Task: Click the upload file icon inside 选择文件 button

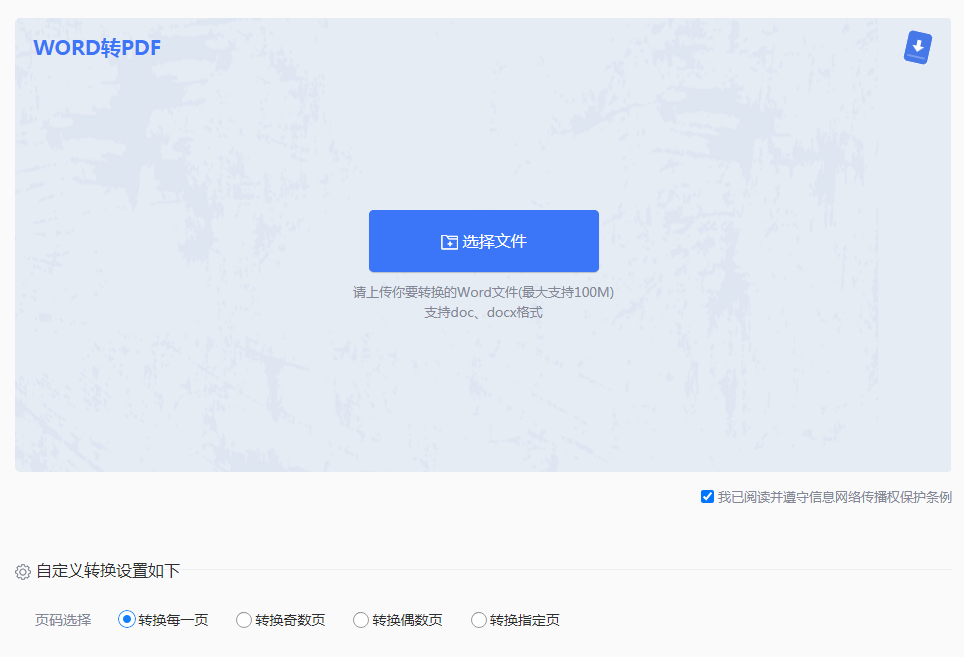Action: pyautogui.click(x=451, y=240)
